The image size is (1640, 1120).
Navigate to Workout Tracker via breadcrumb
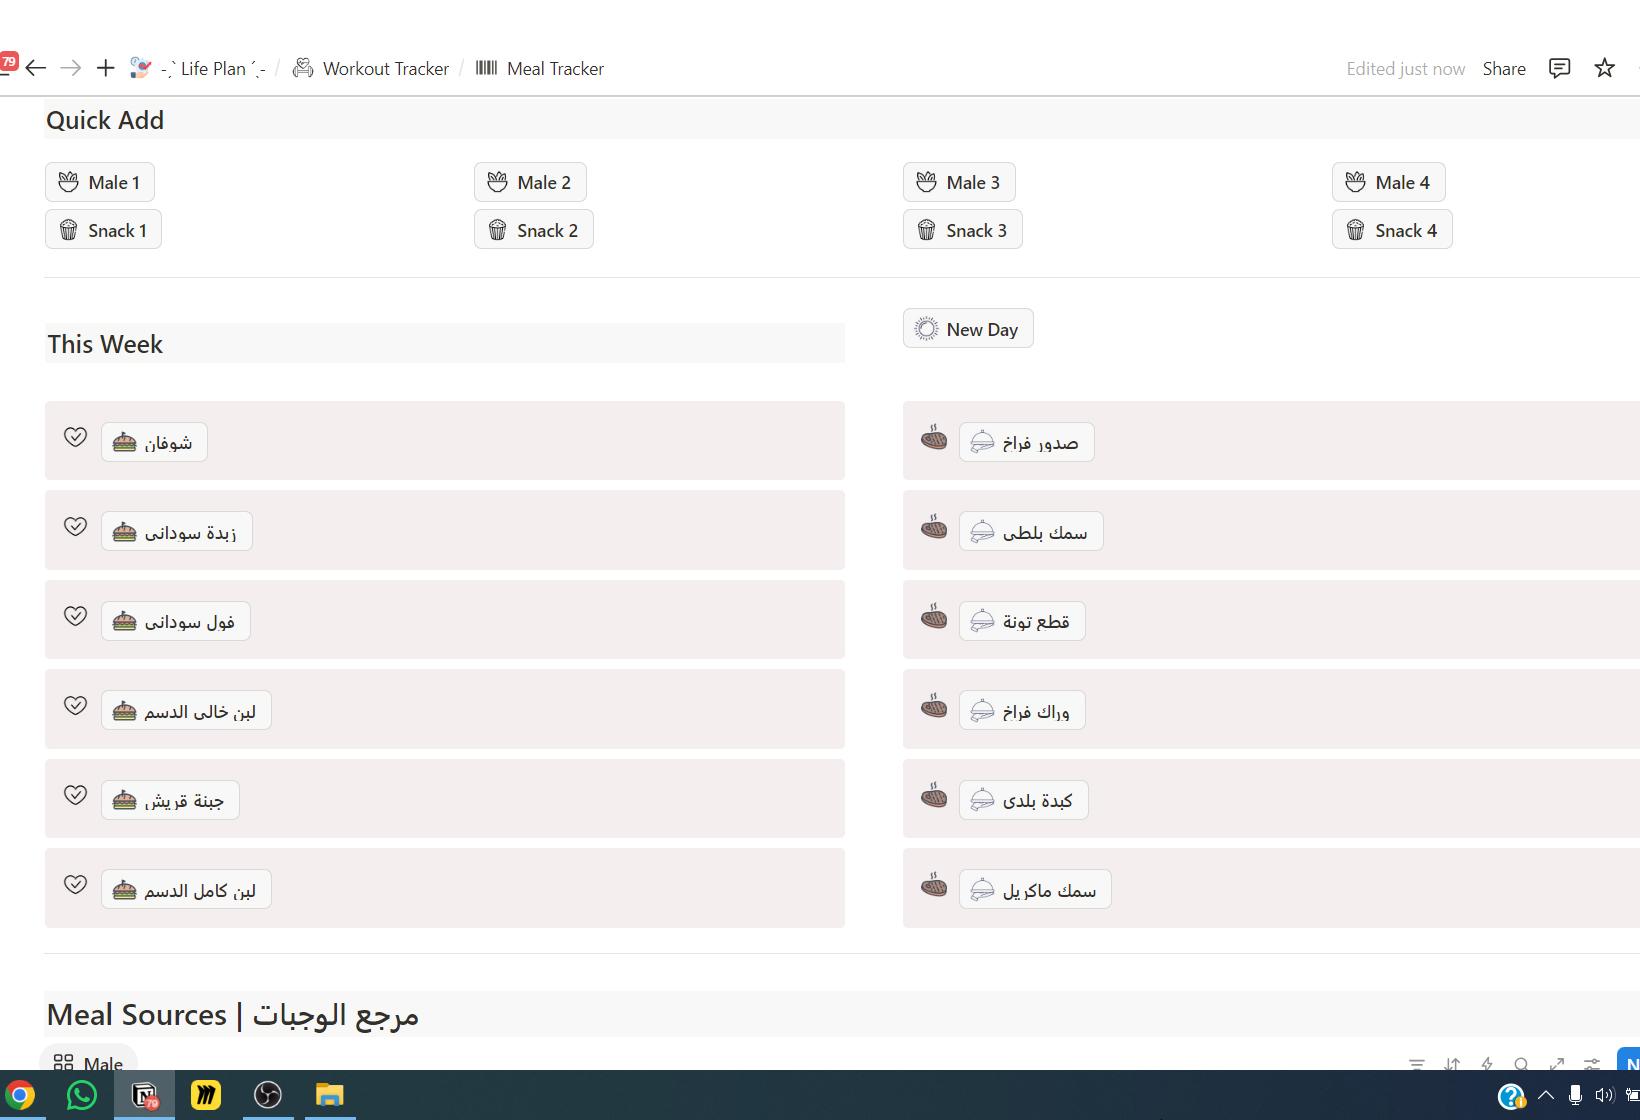(384, 68)
